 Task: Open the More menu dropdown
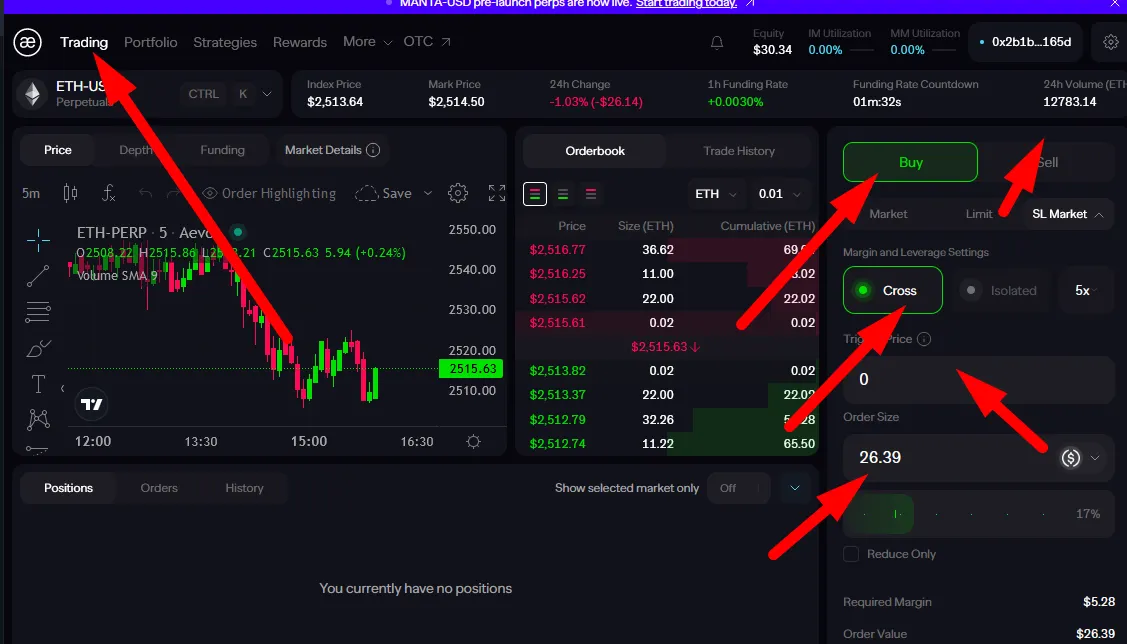pos(367,42)
